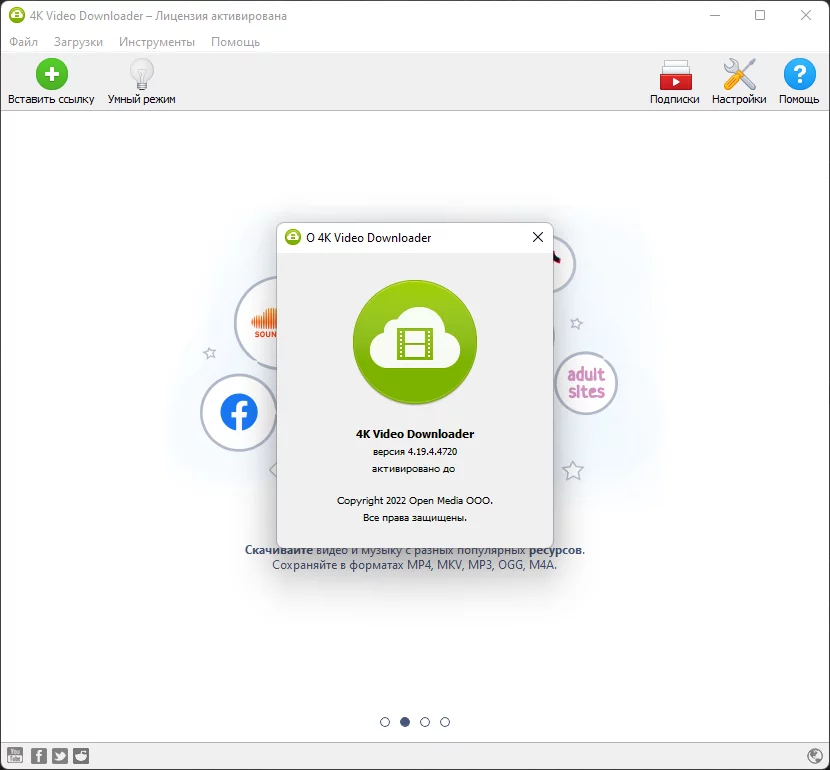Select the second slideshow page dot
The width and height of the screenshot is (830, 770).
point(405,722)
